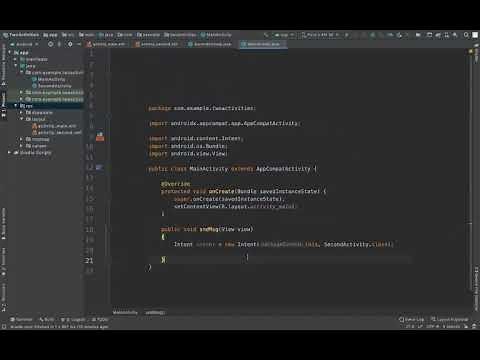Open the Android project view dropdown
Viewport: 480px width, 360px height.
click(x=24, y=44)
